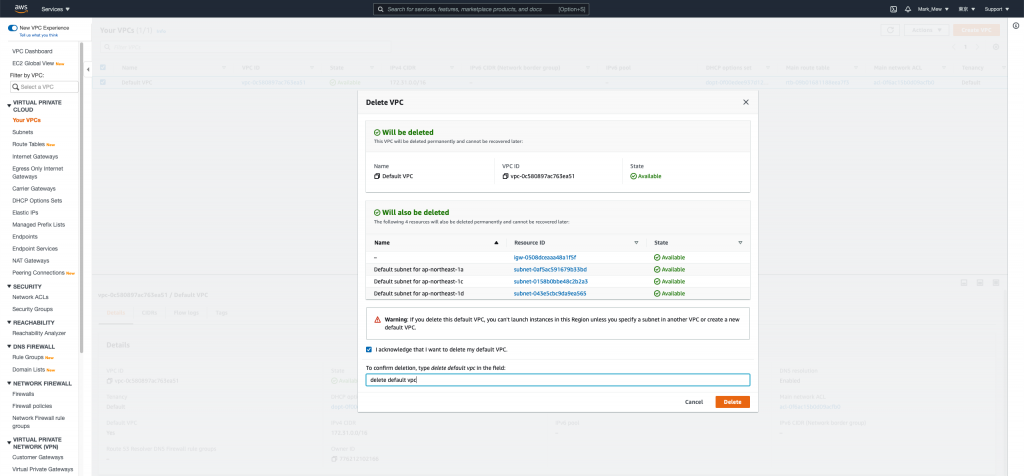Viewport: 1024px width, 476px height.
Task: Uncheck the Default VPC row checkbox
Action: point(103,82)
